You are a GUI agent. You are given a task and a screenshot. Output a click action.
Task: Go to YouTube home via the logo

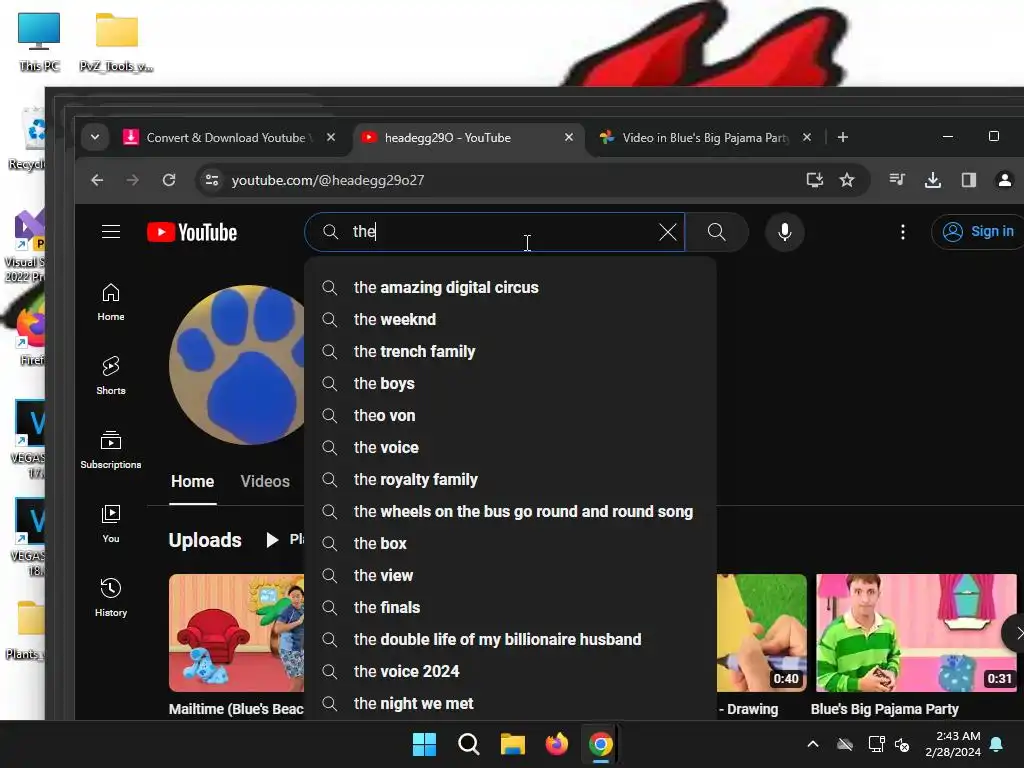192,232
